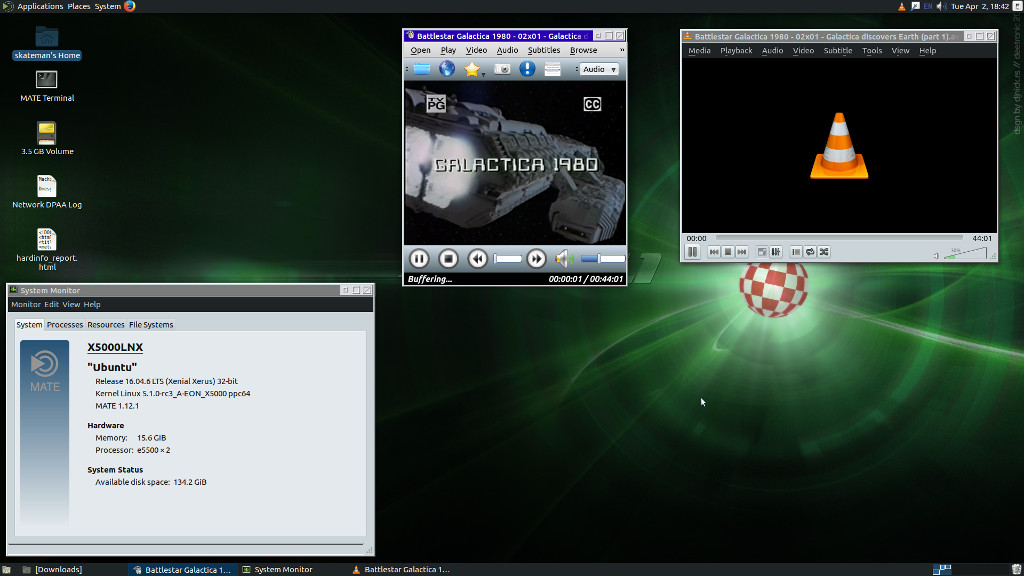The width and height of the screenshot is (1024, 576).
Task: Toggle the VLC playlist button
Action: [x=795, y=252]
